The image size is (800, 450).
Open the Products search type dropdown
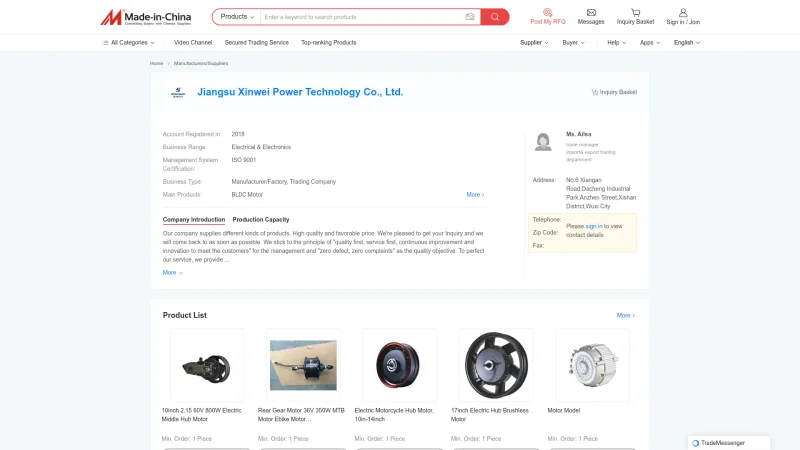(x=237, y=17)
